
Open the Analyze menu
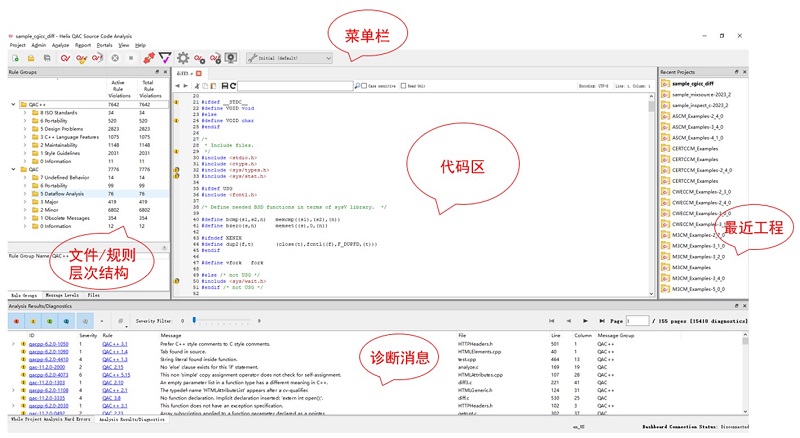tap(60, 45)
